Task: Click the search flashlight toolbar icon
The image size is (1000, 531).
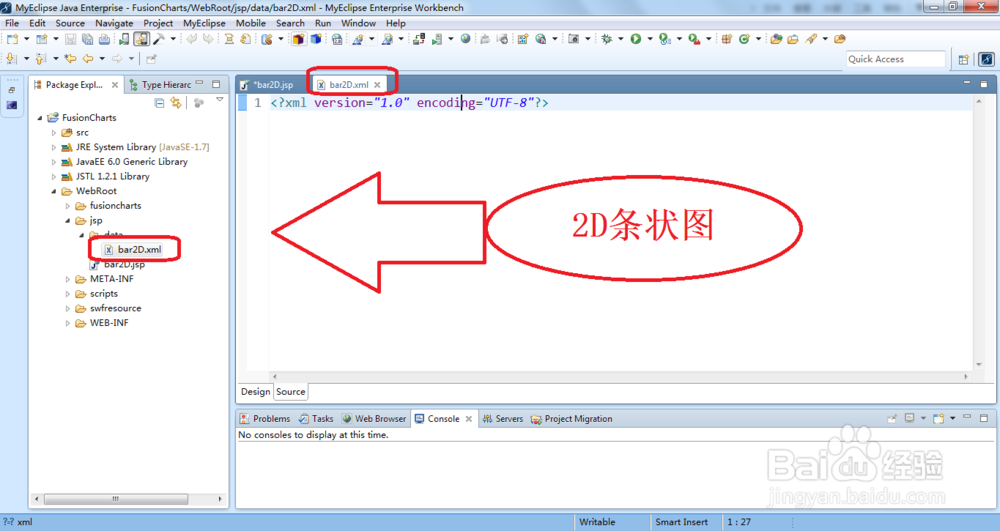Action: click(811, 39)
